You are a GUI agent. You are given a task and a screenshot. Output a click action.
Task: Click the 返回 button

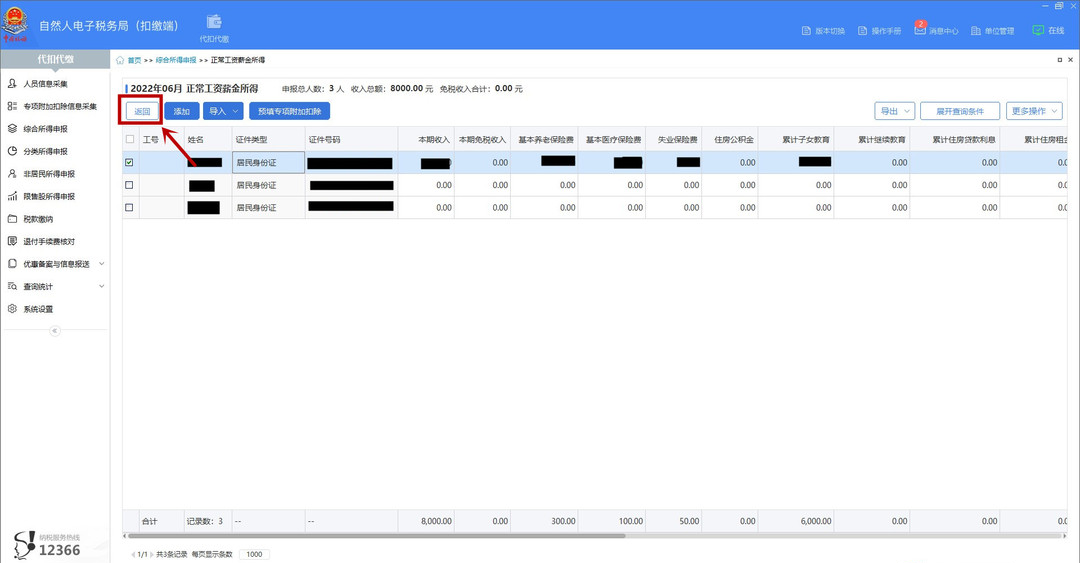point(142,111)
